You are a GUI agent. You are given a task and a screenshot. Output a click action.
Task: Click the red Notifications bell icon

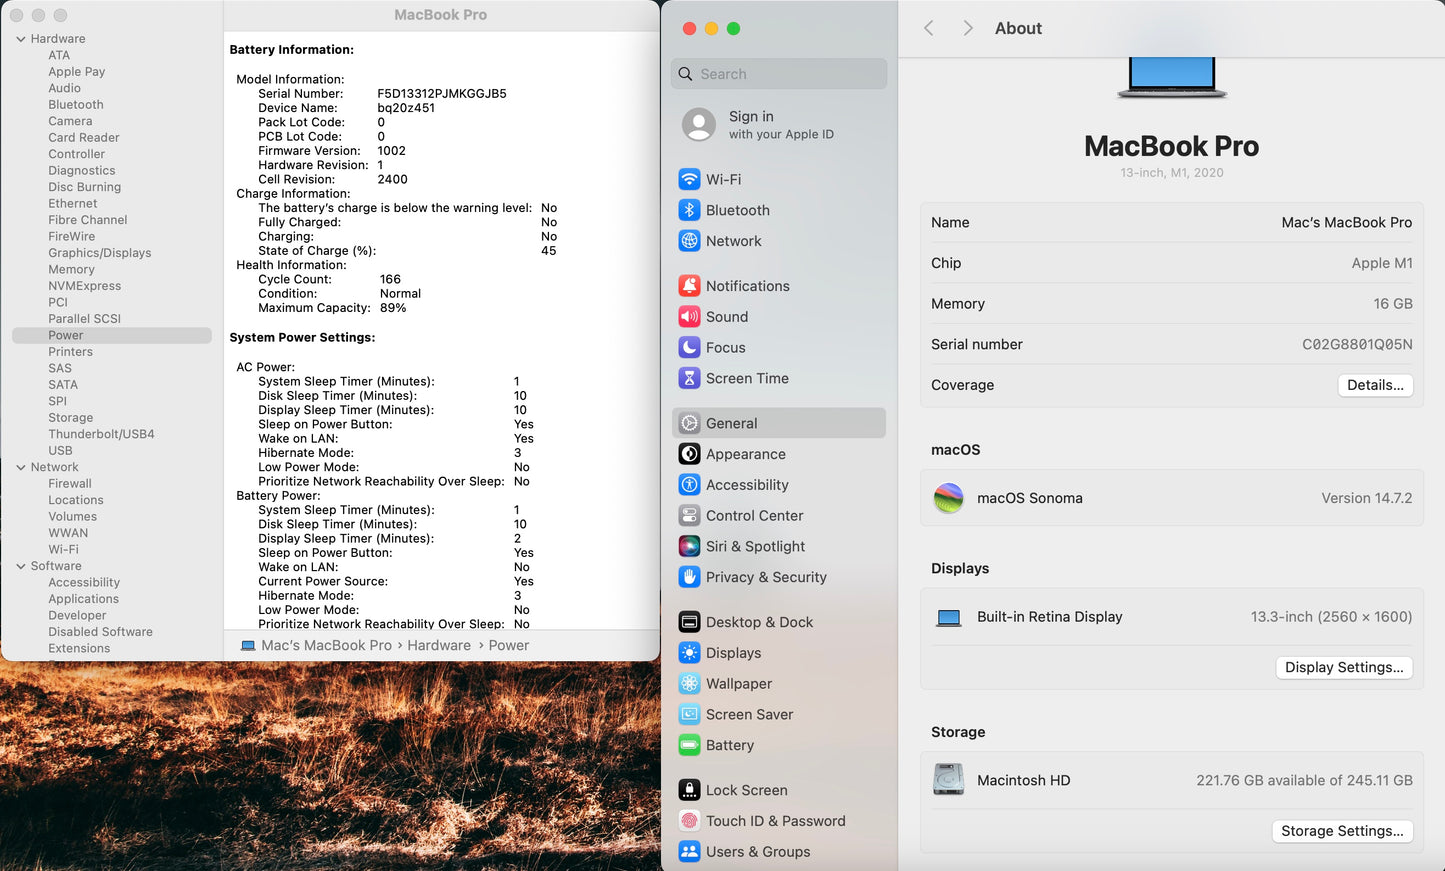(689, 286)
